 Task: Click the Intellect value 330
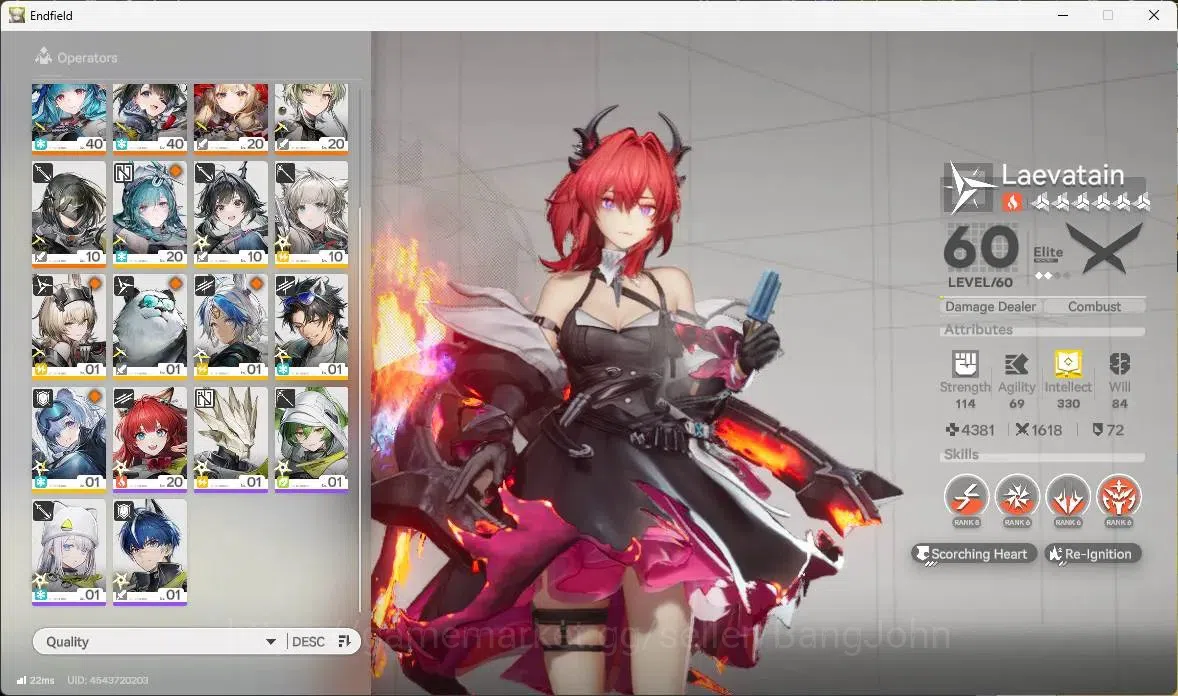[1068, 404]
